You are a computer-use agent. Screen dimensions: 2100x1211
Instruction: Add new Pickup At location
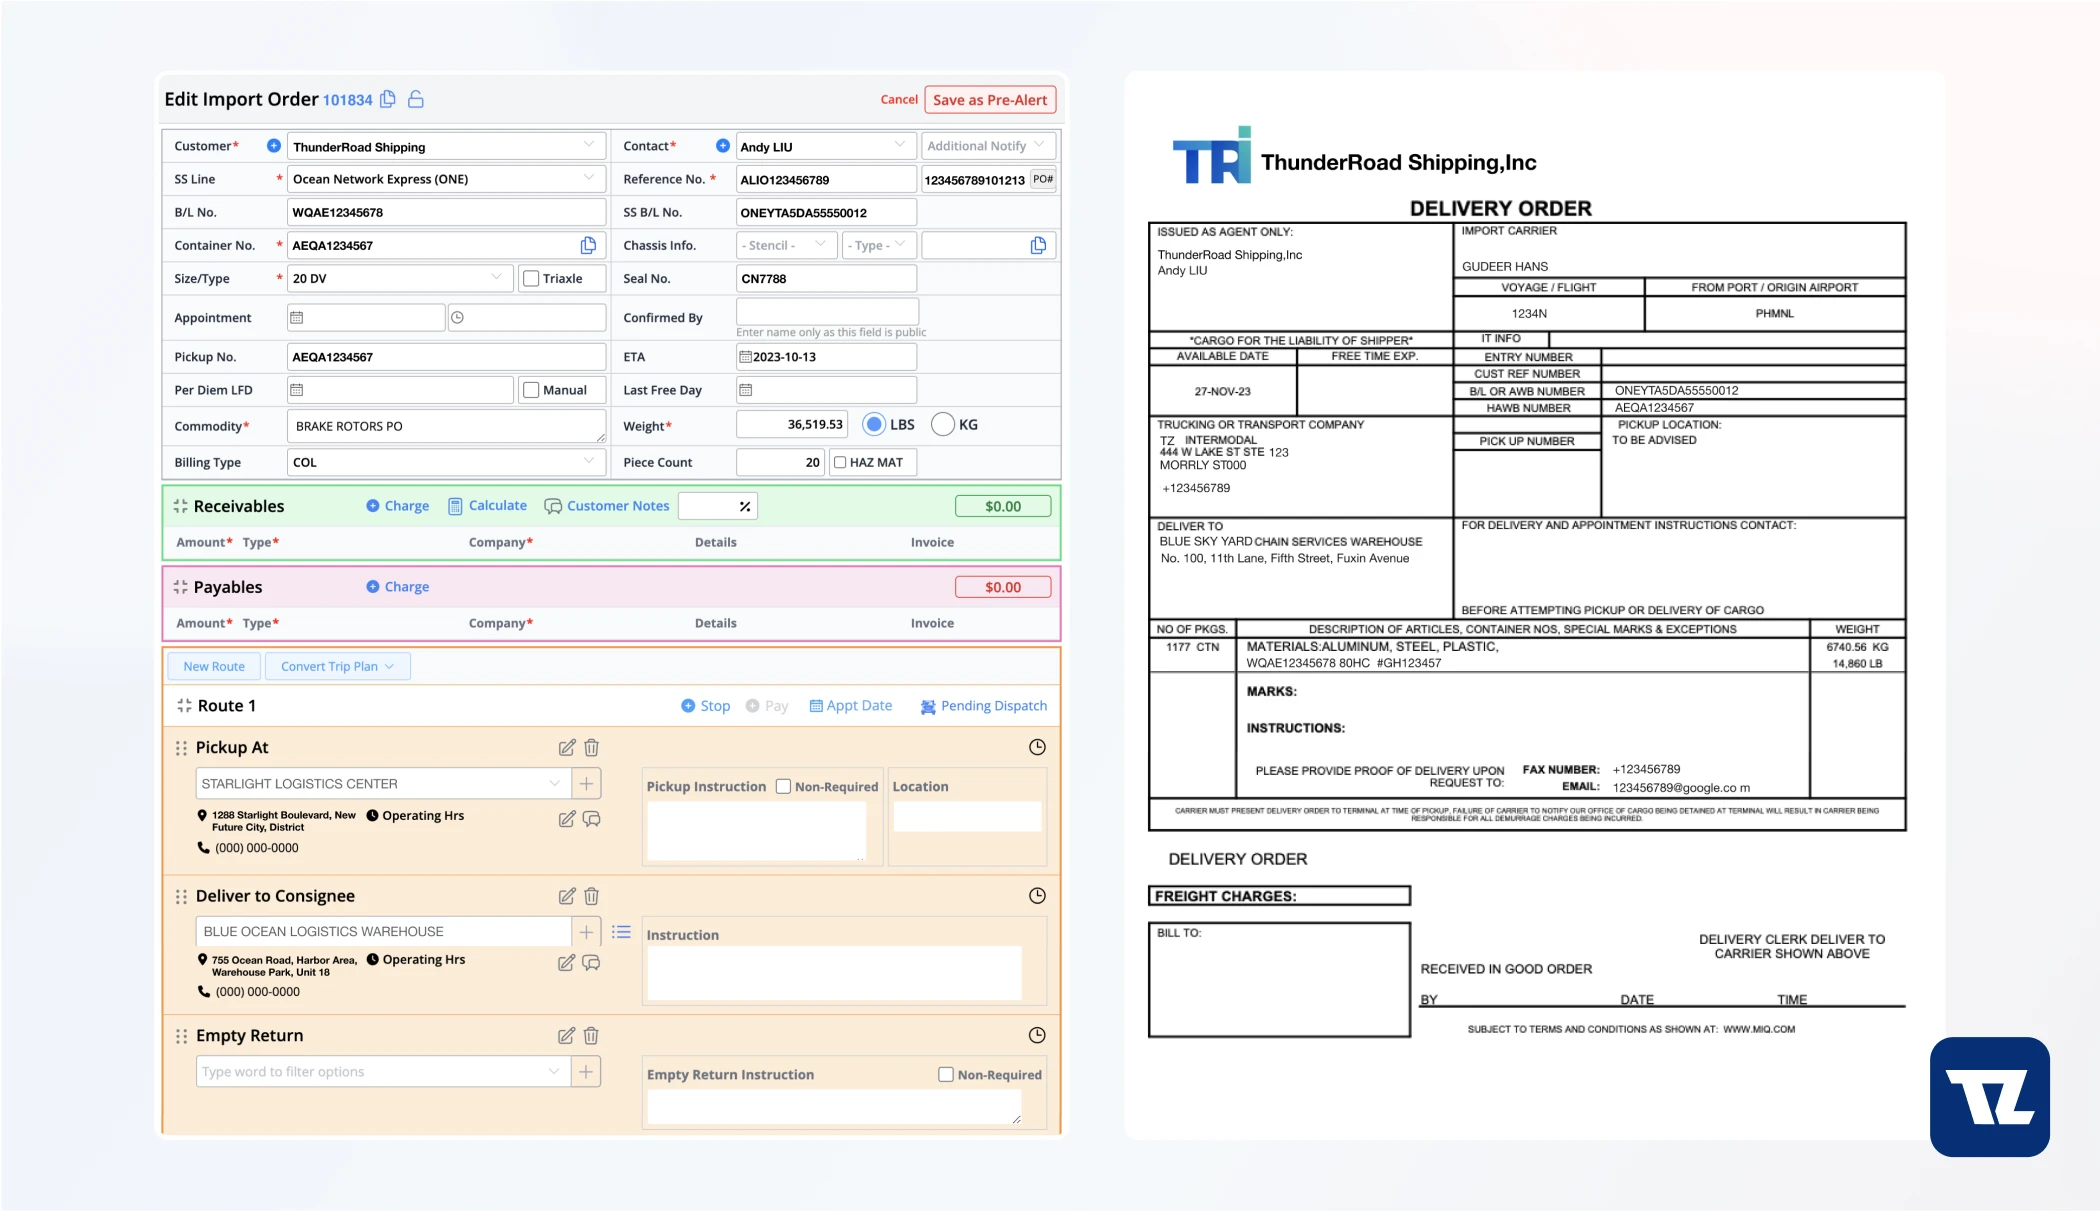tap(586, 784)
